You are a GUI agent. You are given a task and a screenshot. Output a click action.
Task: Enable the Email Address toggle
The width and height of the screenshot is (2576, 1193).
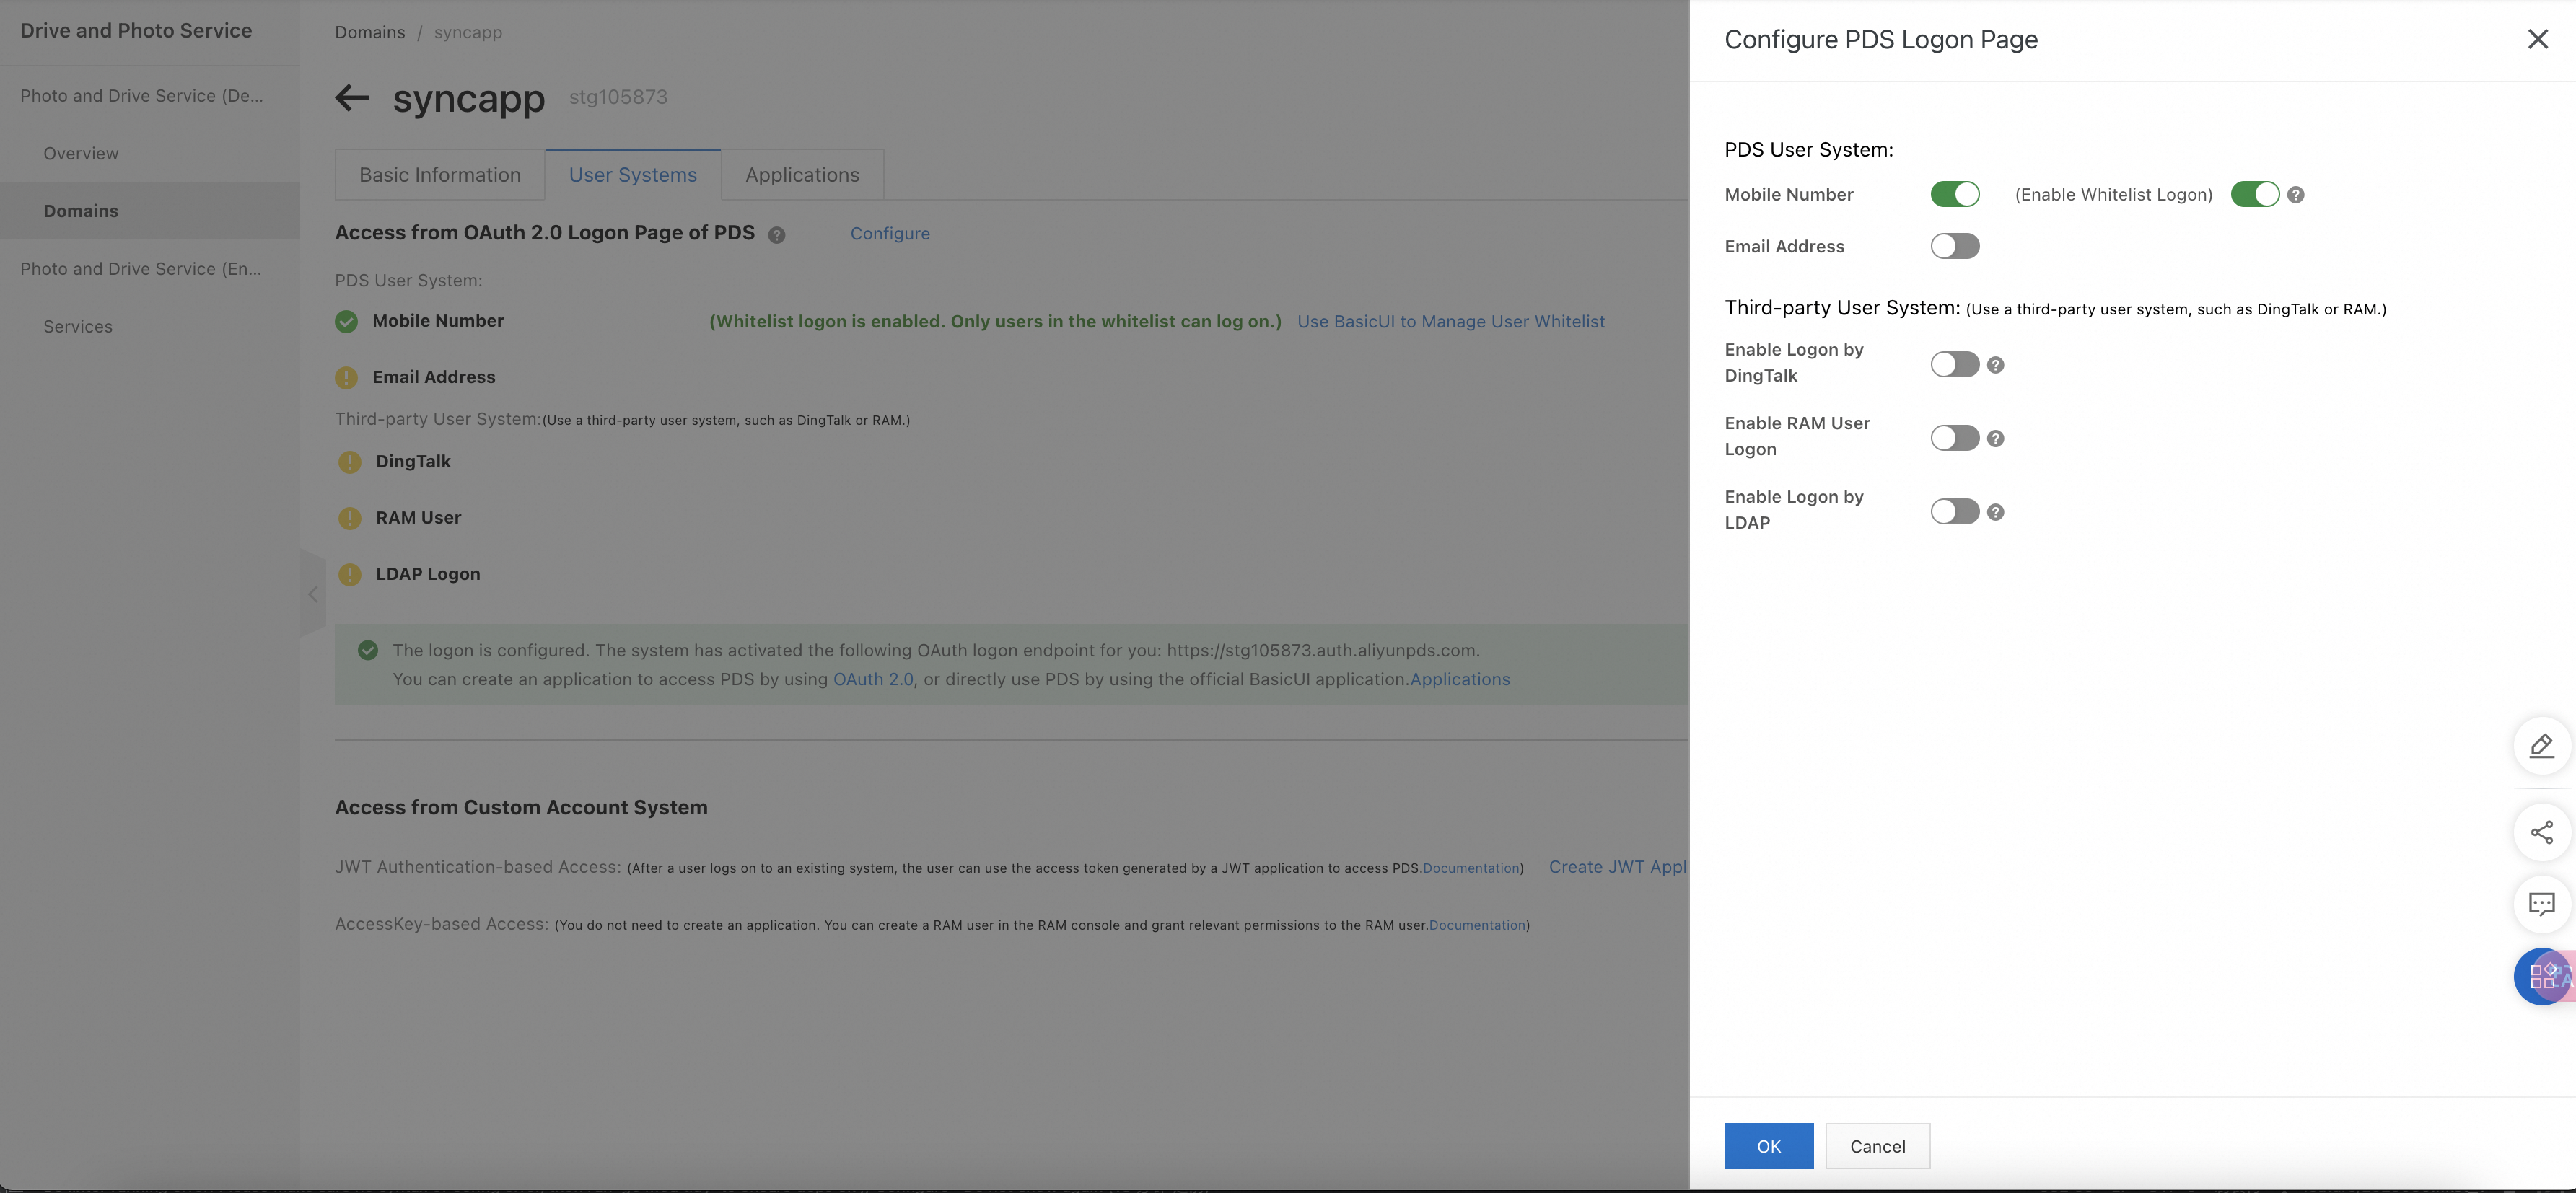1954,246
